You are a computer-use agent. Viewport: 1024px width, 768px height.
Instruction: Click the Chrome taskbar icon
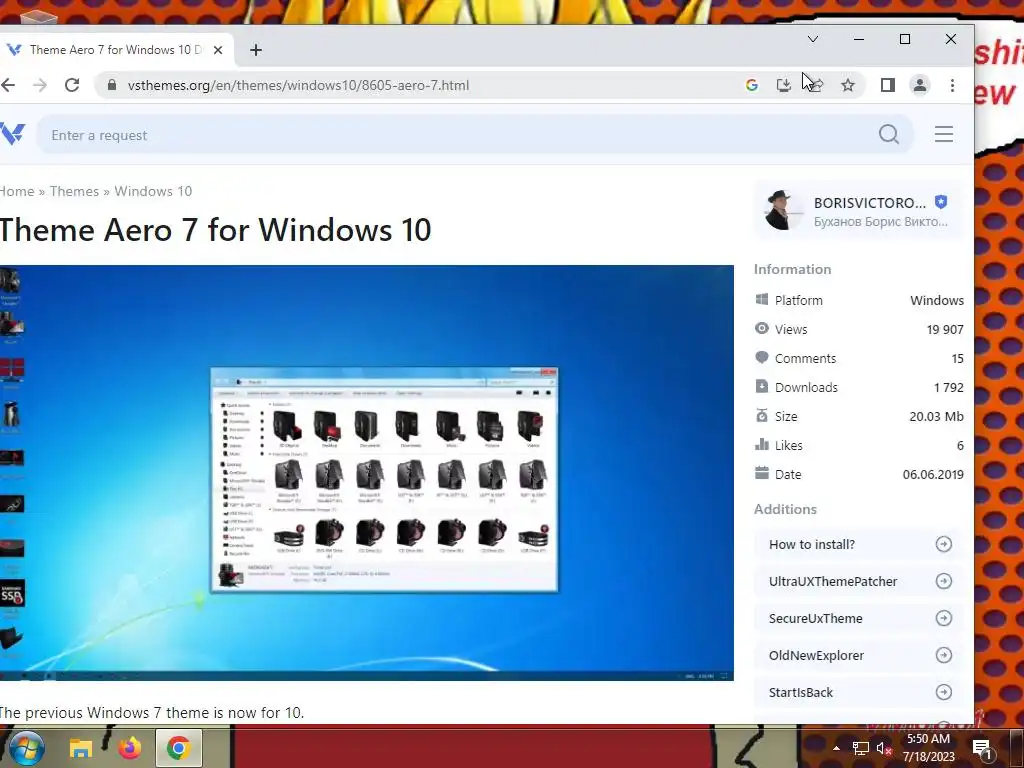(x=178, y=748)
